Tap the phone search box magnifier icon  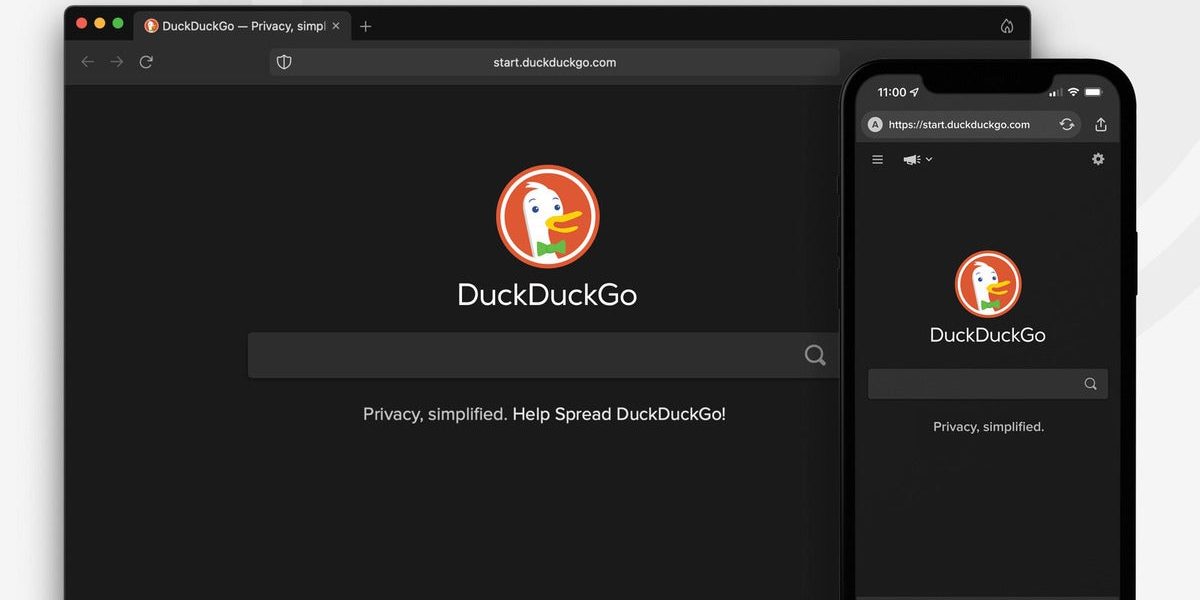click(x=1090, y=384)
